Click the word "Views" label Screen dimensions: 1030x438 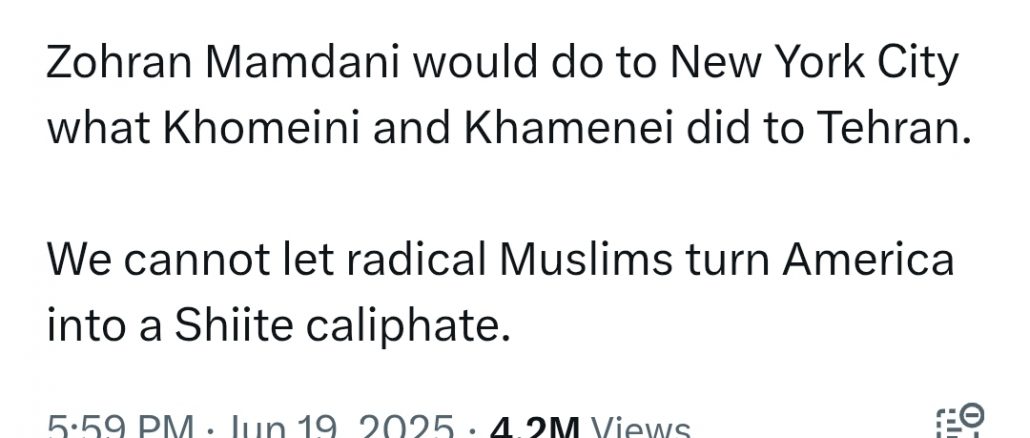coord(640,425)
